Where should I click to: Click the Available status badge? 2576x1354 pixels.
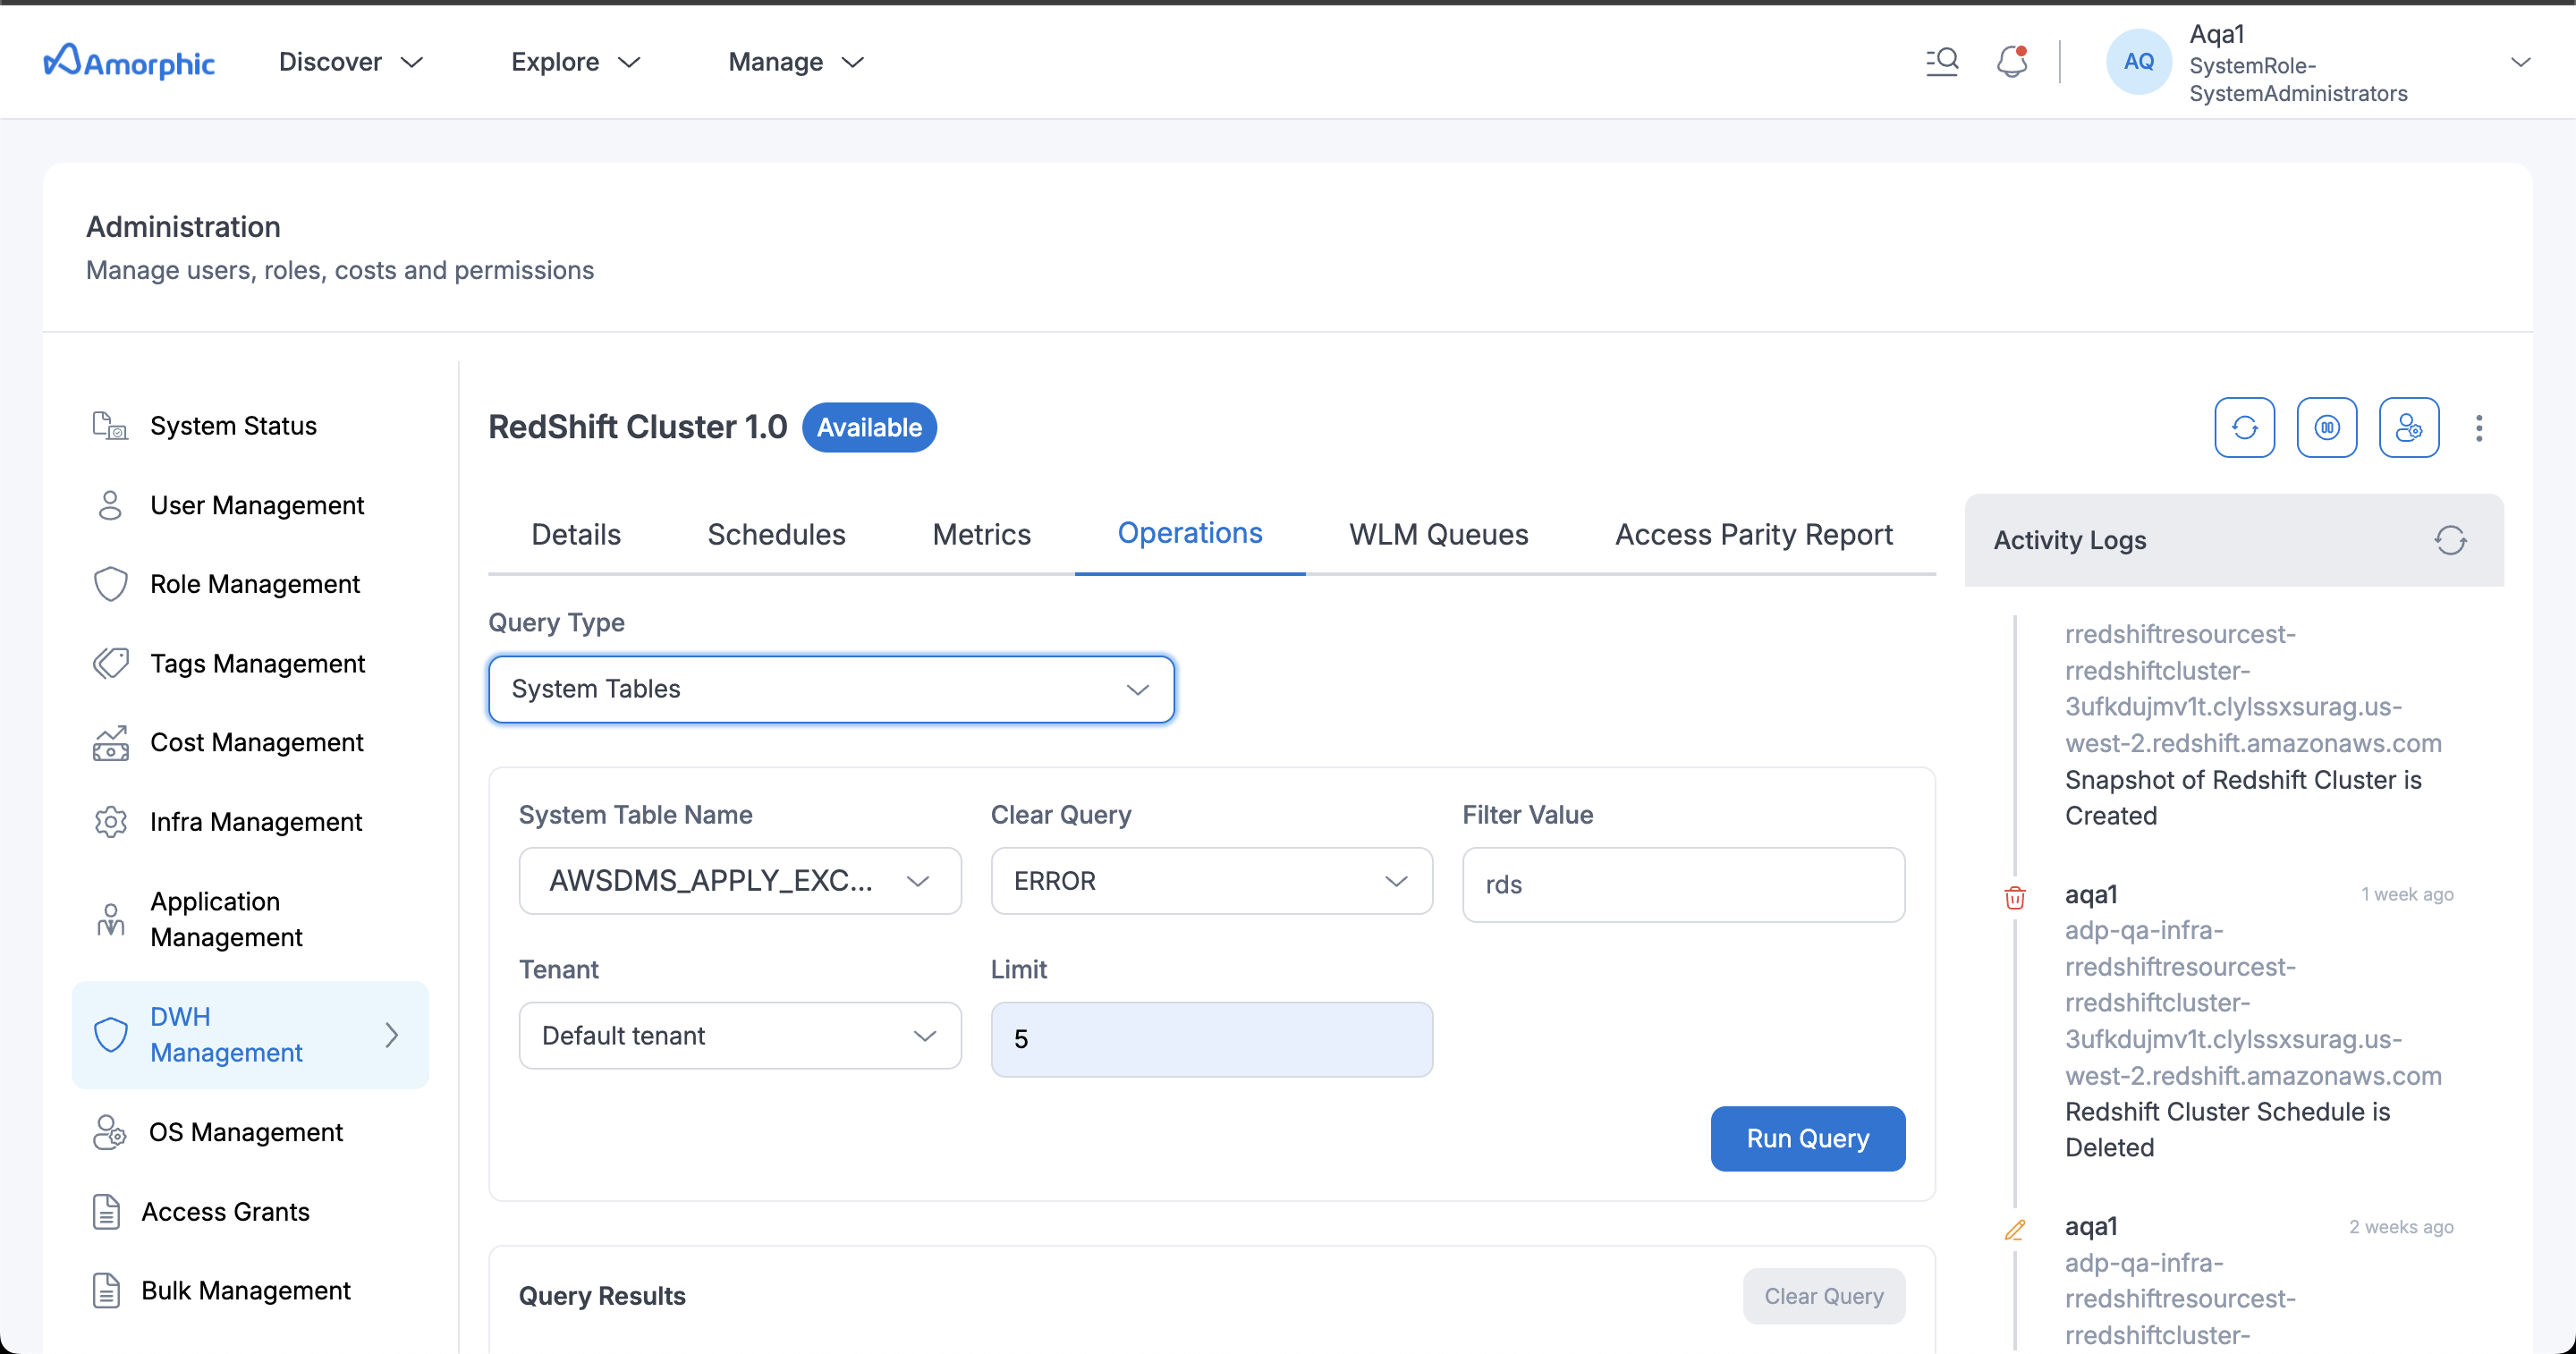pos(869,428)
